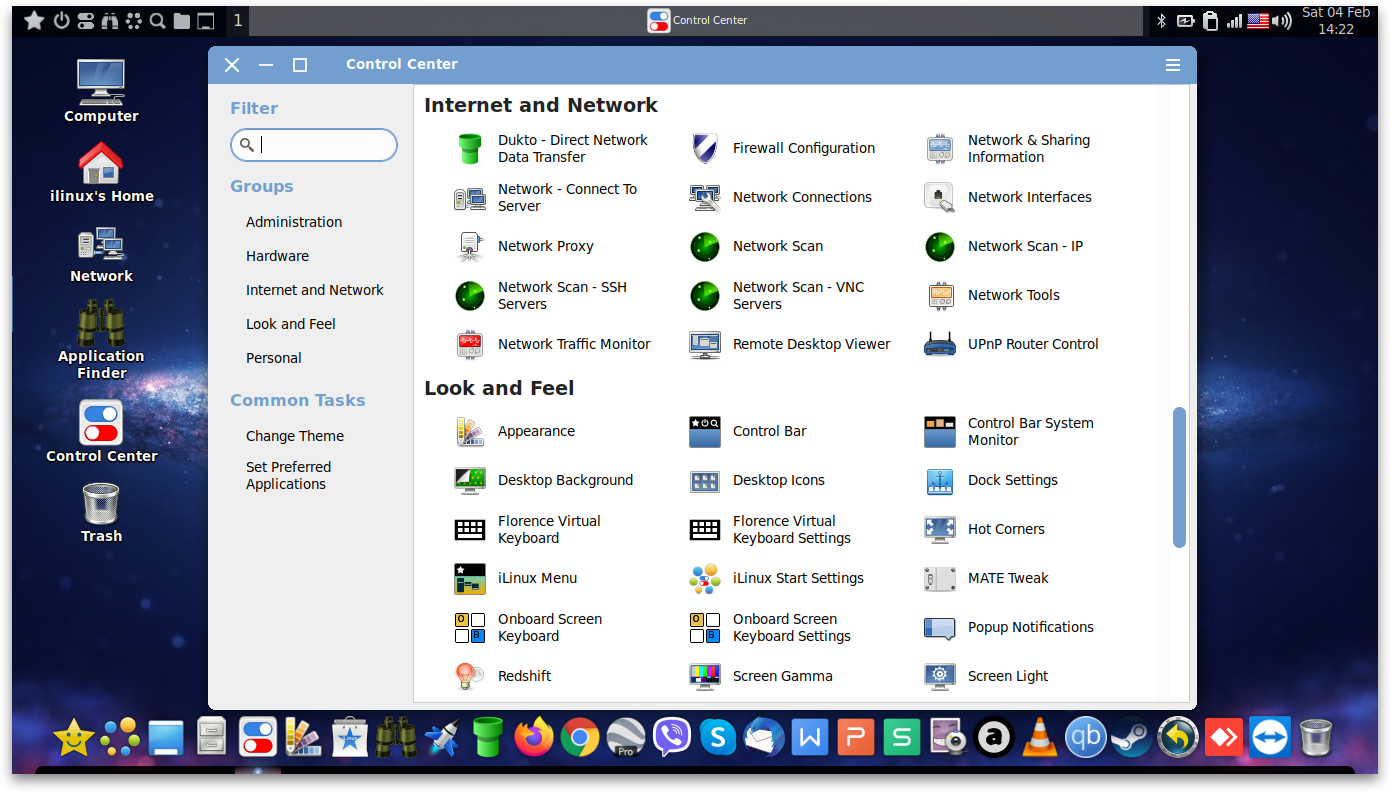This screenshot has height=792, width=1390.
Task: Launch Florence Virtual Keyboard
Action: pyautogui.click(x=529, y=529)
